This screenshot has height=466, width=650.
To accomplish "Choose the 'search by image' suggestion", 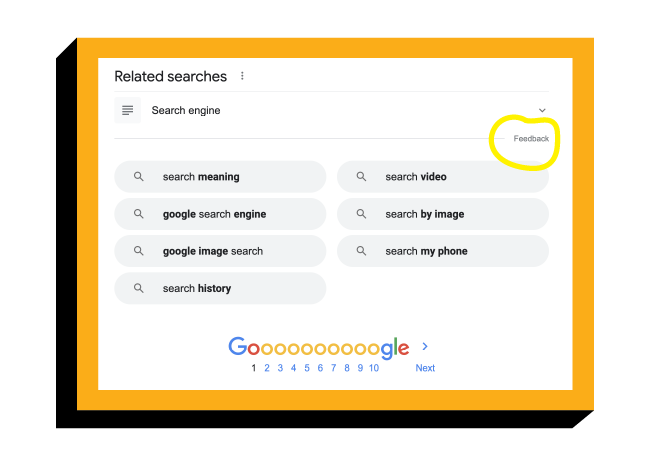I will click(x=442, y=214).
